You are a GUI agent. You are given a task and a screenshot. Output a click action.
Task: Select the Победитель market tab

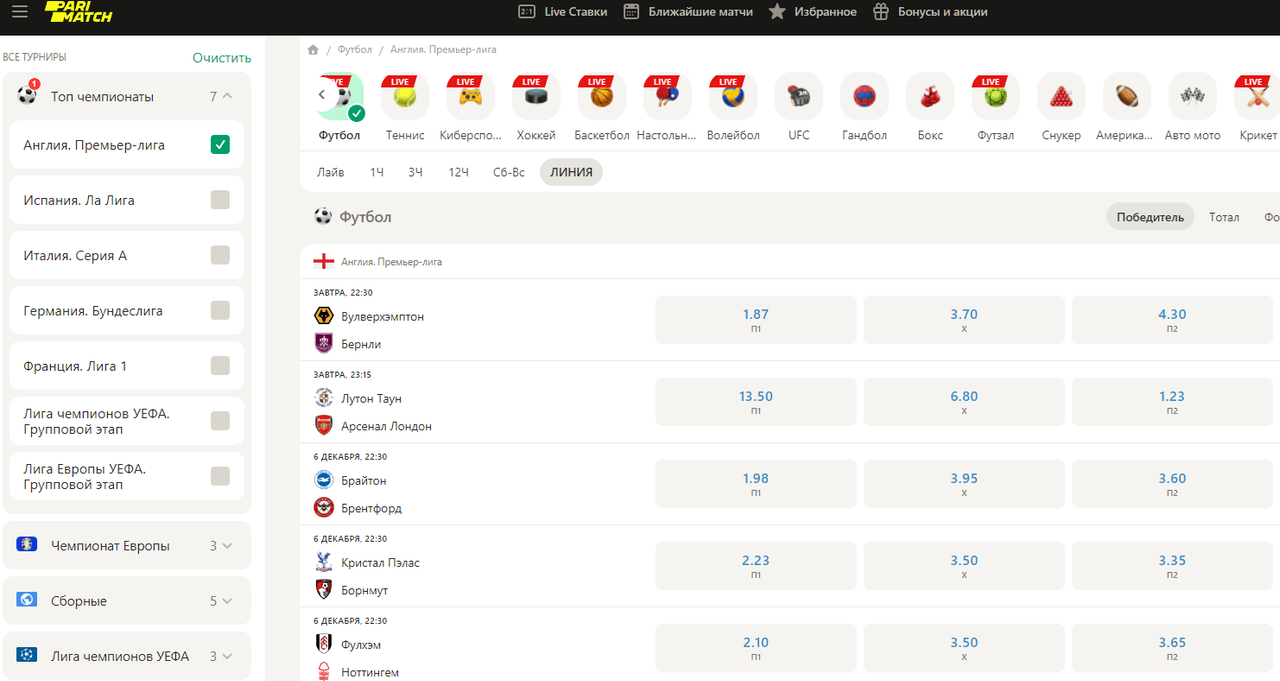1150,217
